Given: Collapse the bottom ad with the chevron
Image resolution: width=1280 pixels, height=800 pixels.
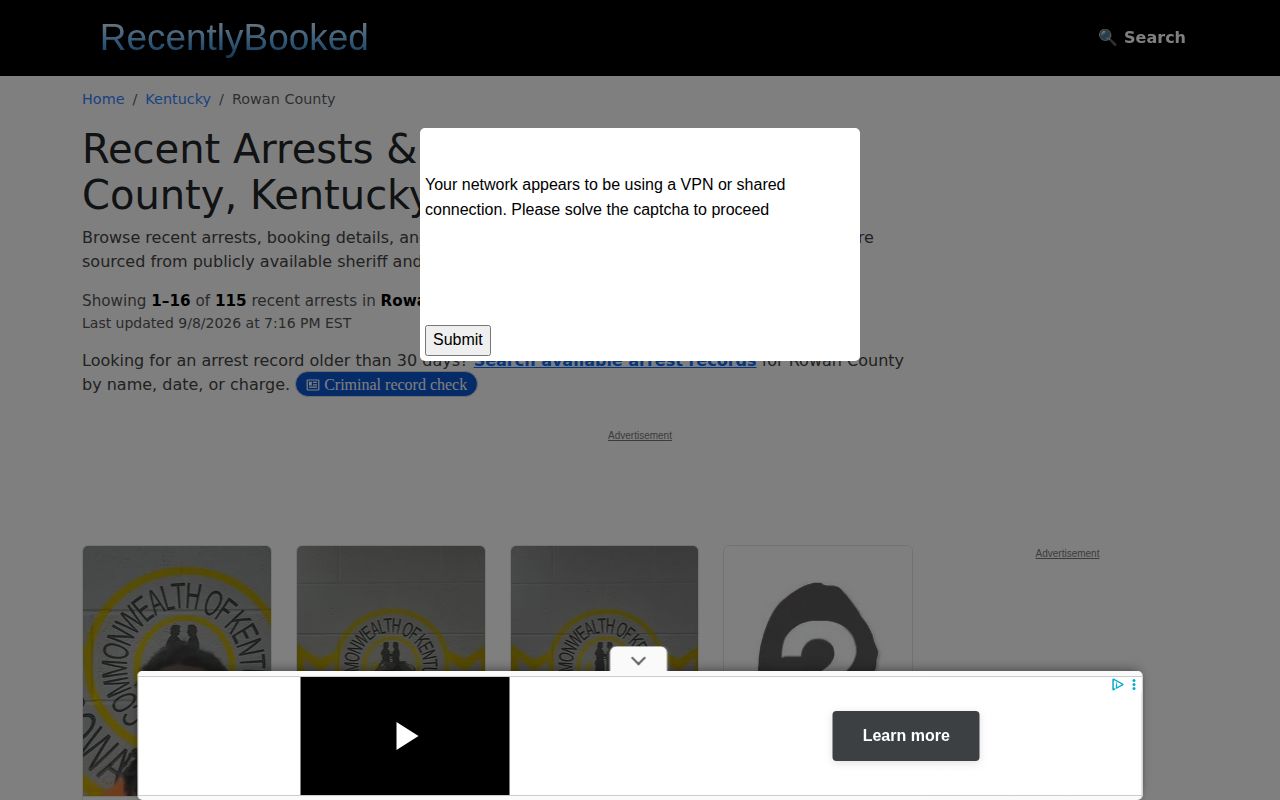Looking at the screenshot, I should pos(638,661).
